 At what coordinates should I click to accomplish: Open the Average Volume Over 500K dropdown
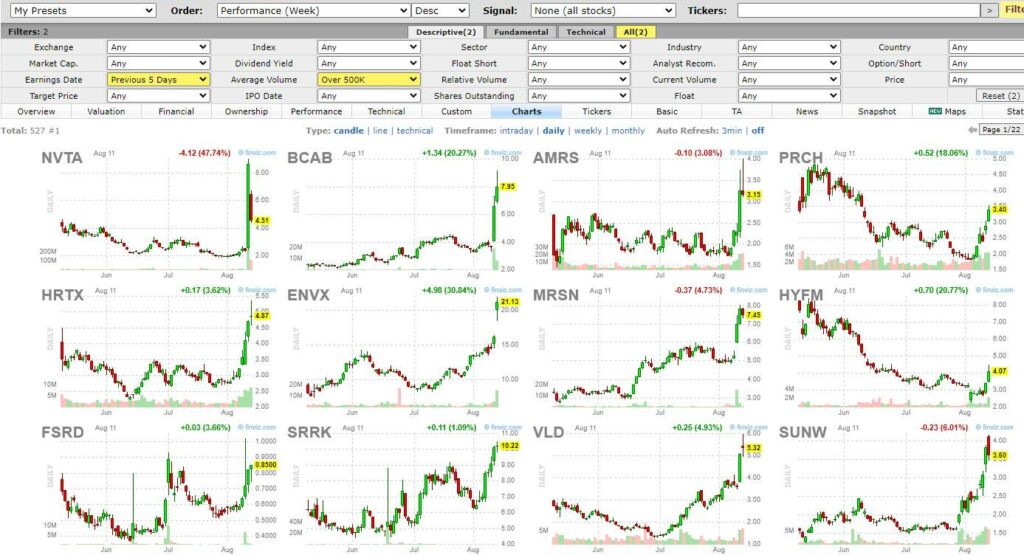tap(368, 80)
